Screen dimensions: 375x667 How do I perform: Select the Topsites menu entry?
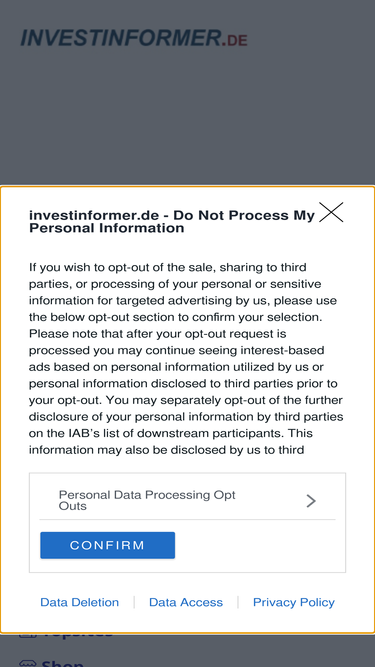coord(77,635)
